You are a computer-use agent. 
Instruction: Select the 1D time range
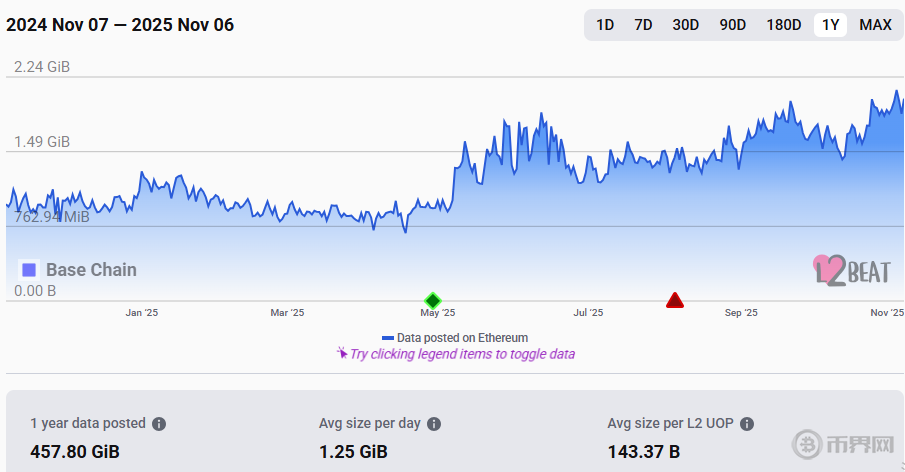coord(605,25)
